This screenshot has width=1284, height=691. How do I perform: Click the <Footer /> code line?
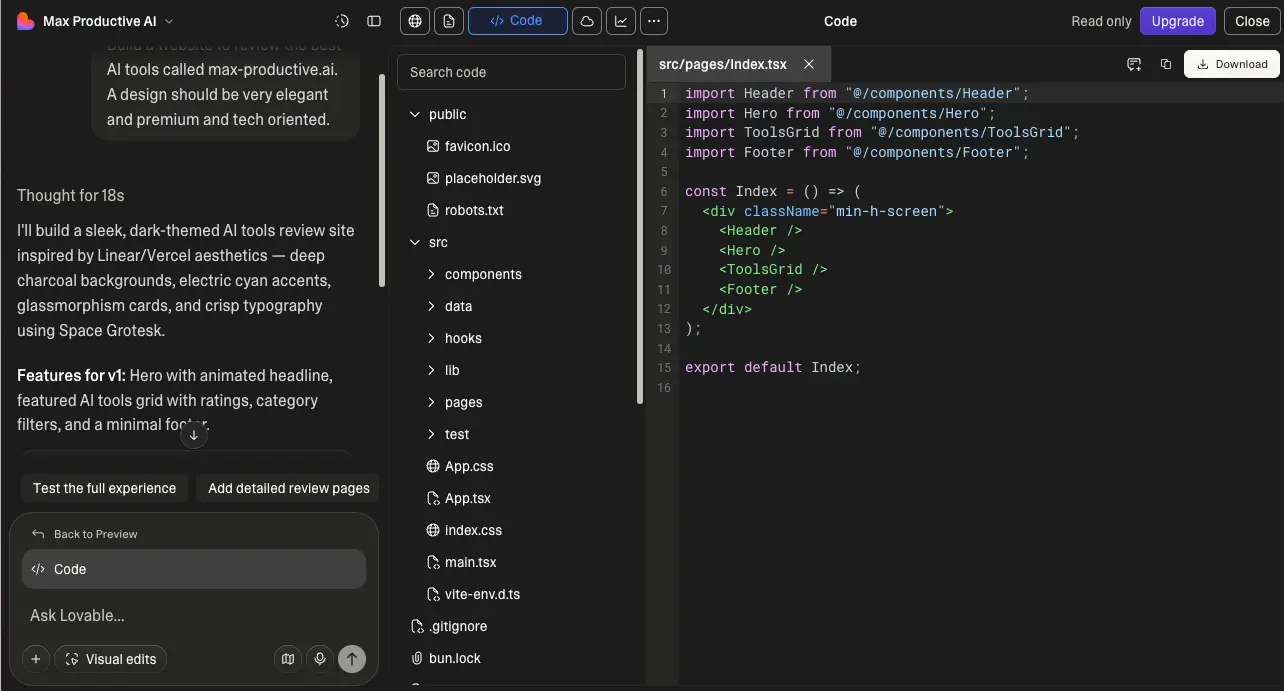pyautogui.click(x=760, y=289)
